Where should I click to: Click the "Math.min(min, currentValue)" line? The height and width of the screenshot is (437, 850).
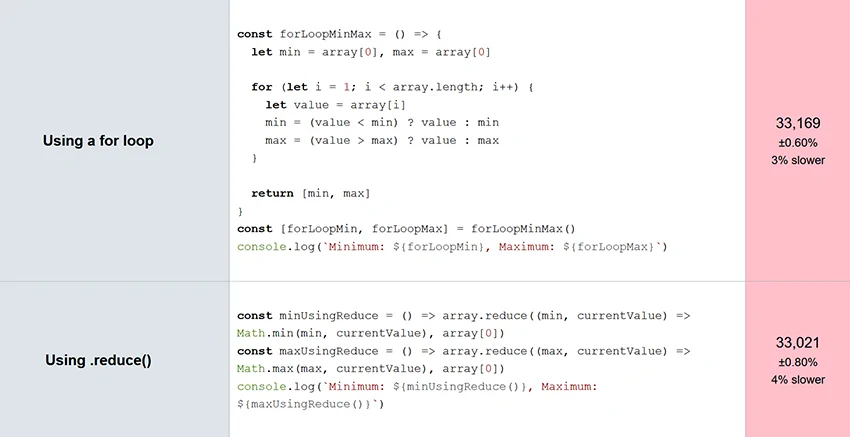pos(371,333)
